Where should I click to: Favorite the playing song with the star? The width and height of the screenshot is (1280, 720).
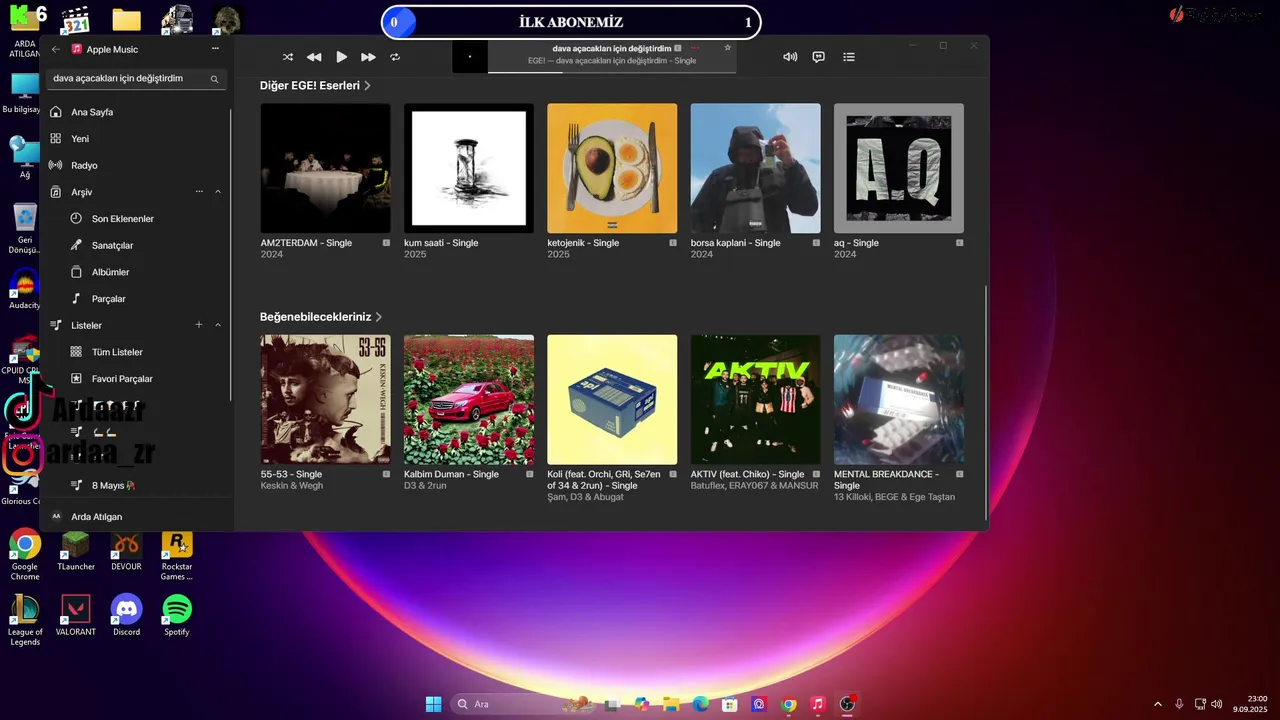pyautogui.click(x=727, y=48)
